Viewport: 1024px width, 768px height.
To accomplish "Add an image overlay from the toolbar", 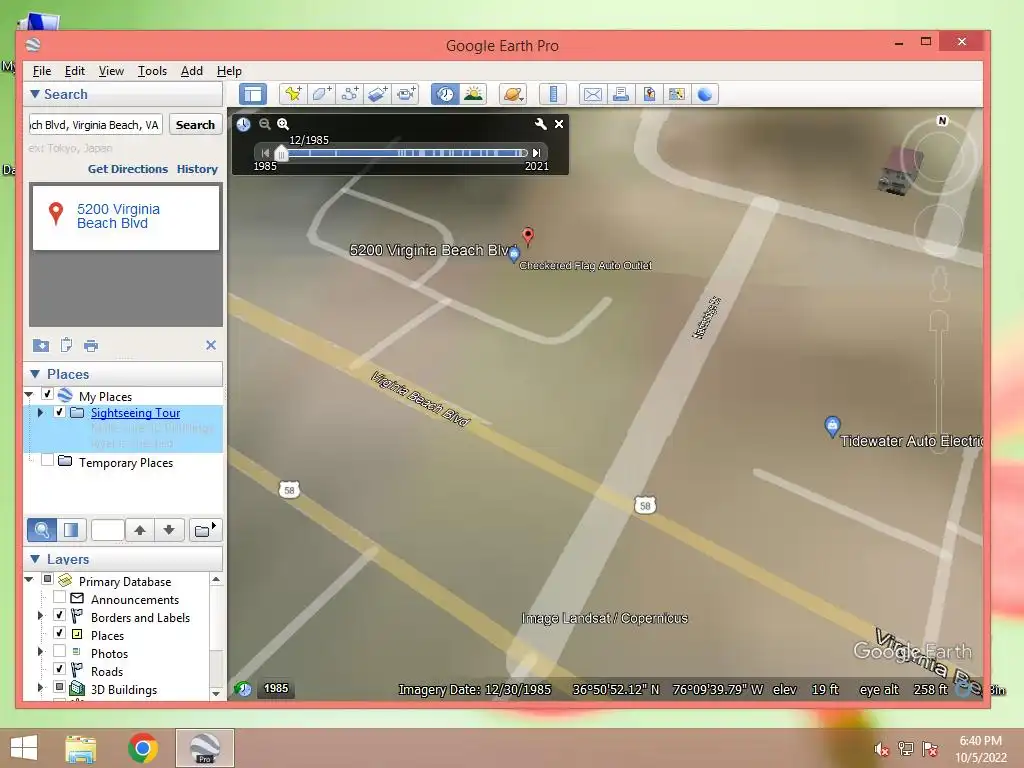I will pyautogui.click(x=377, y=94).
